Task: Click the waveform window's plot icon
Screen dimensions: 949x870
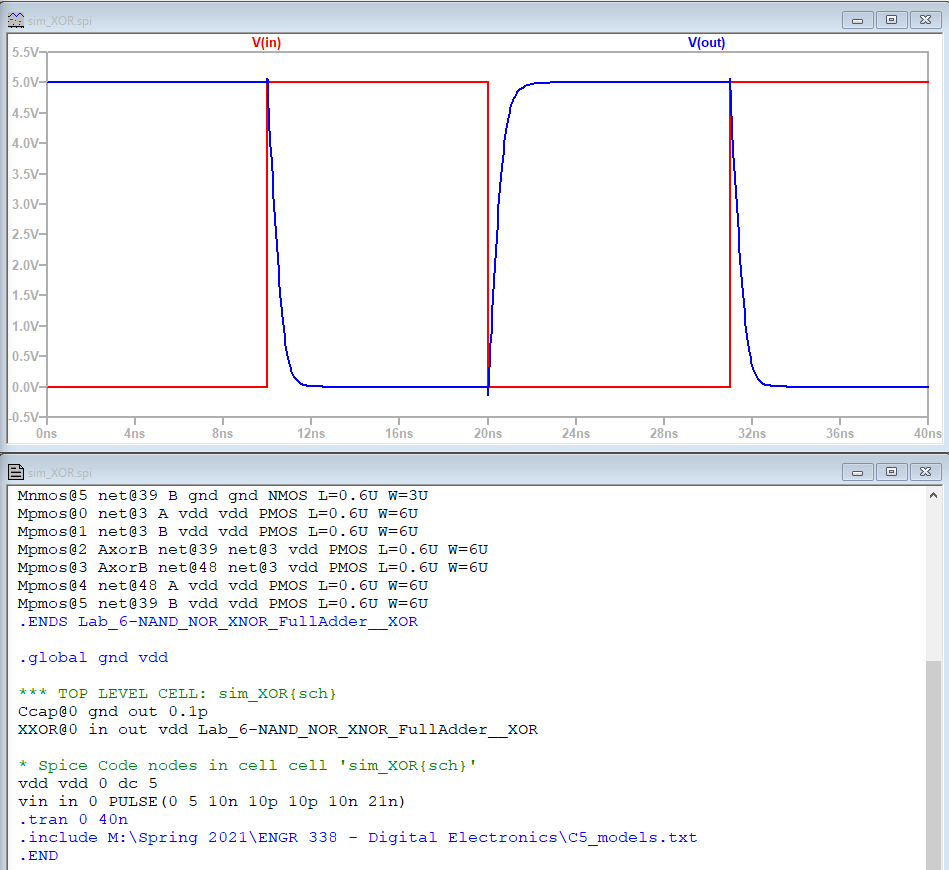Action: coord(16,20)
